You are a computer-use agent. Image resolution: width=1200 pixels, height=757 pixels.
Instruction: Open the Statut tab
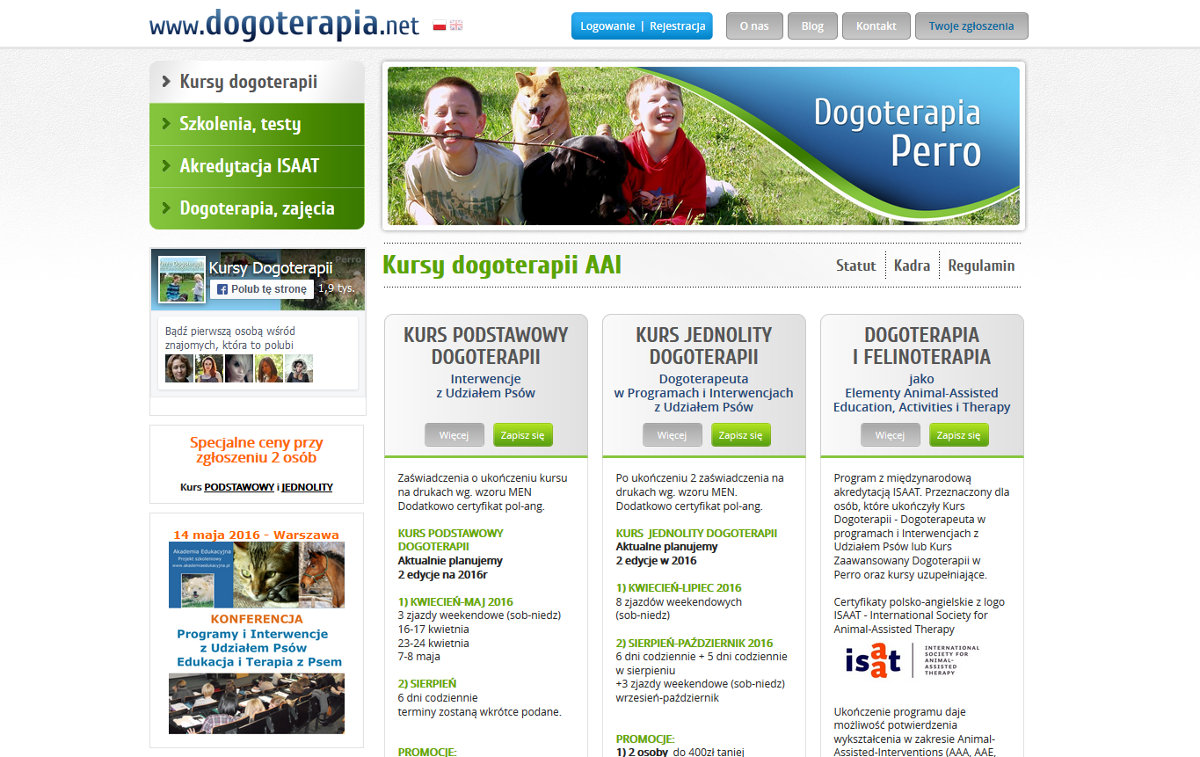[856, 265]
